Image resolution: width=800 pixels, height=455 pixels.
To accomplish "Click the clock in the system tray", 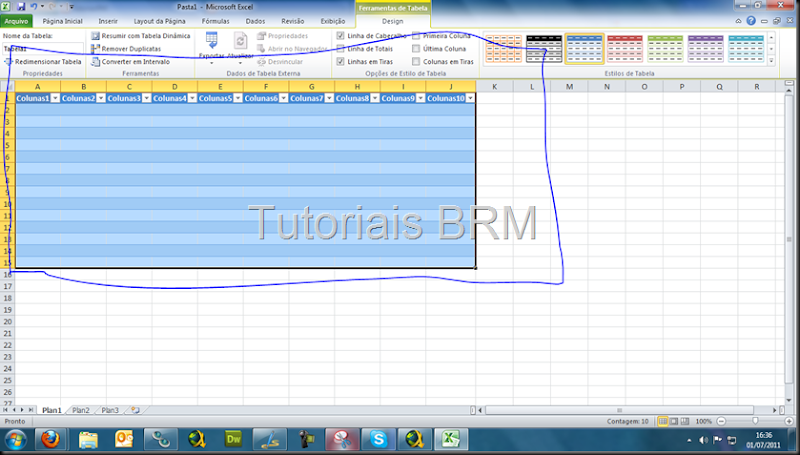I will [763, 440].
